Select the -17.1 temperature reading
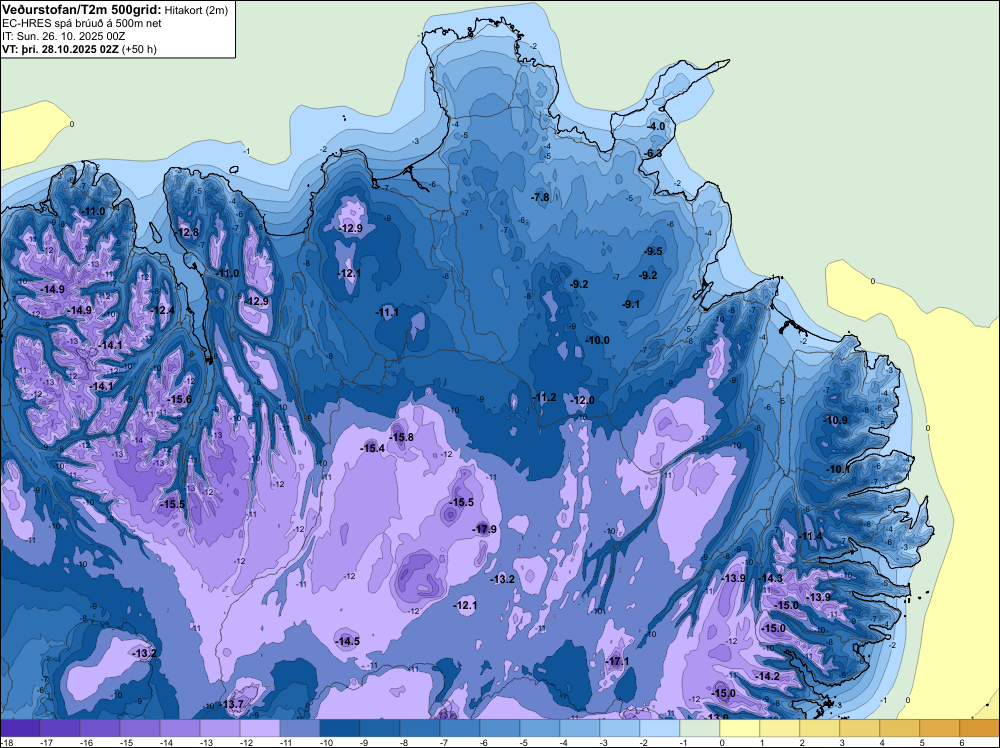 pyautogui.click(x=617, y=661)
